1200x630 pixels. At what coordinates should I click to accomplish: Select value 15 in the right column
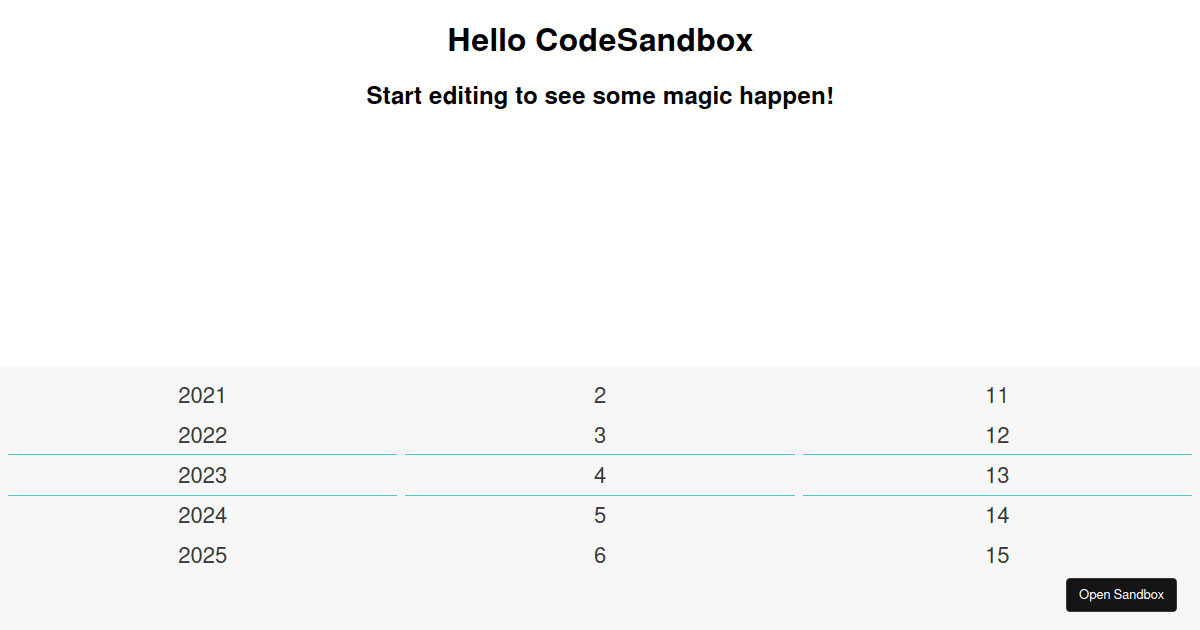[998, 555]
